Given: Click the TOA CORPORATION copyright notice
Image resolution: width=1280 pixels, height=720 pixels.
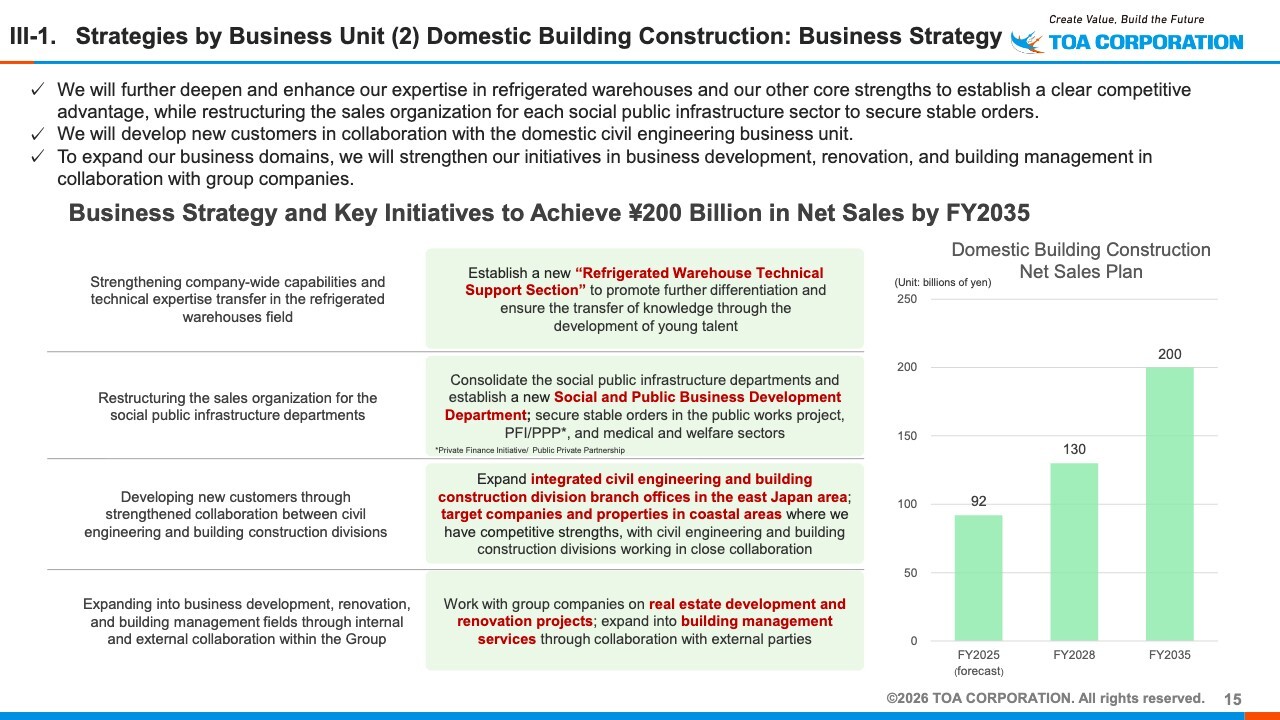Looking at the screenshot, I should pos(1045,698).
